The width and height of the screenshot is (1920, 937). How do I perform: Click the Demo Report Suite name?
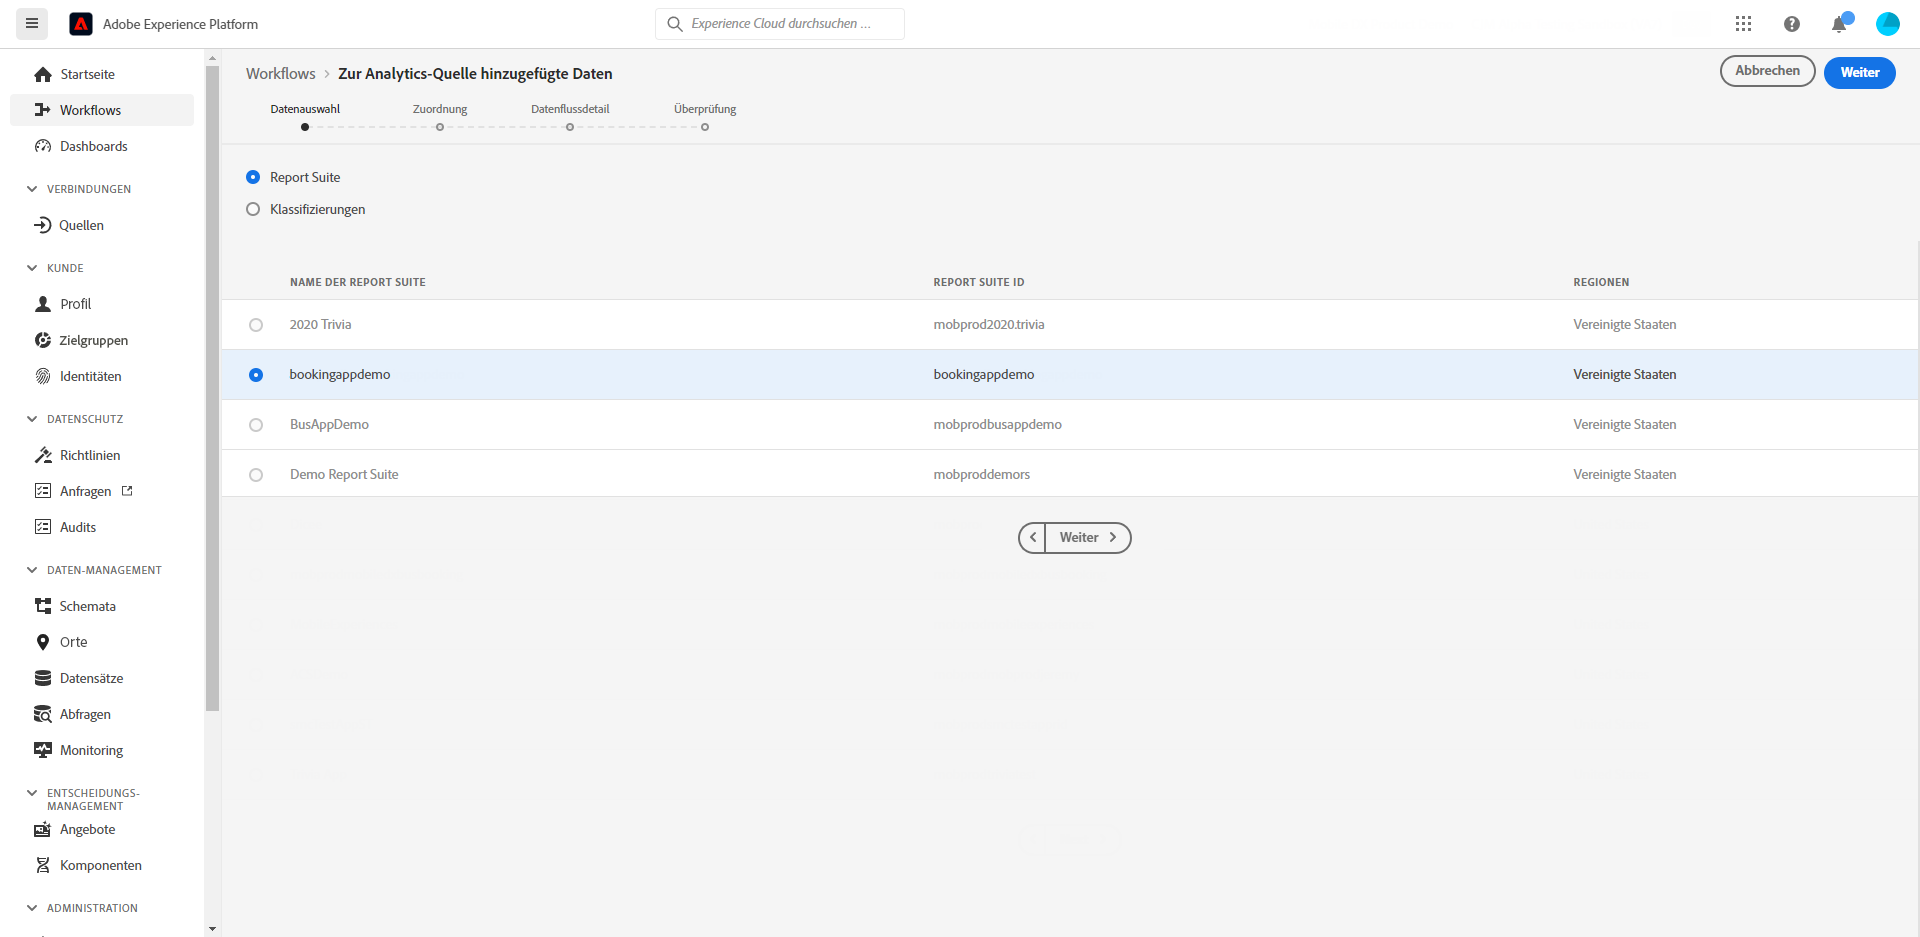[344, 475]
